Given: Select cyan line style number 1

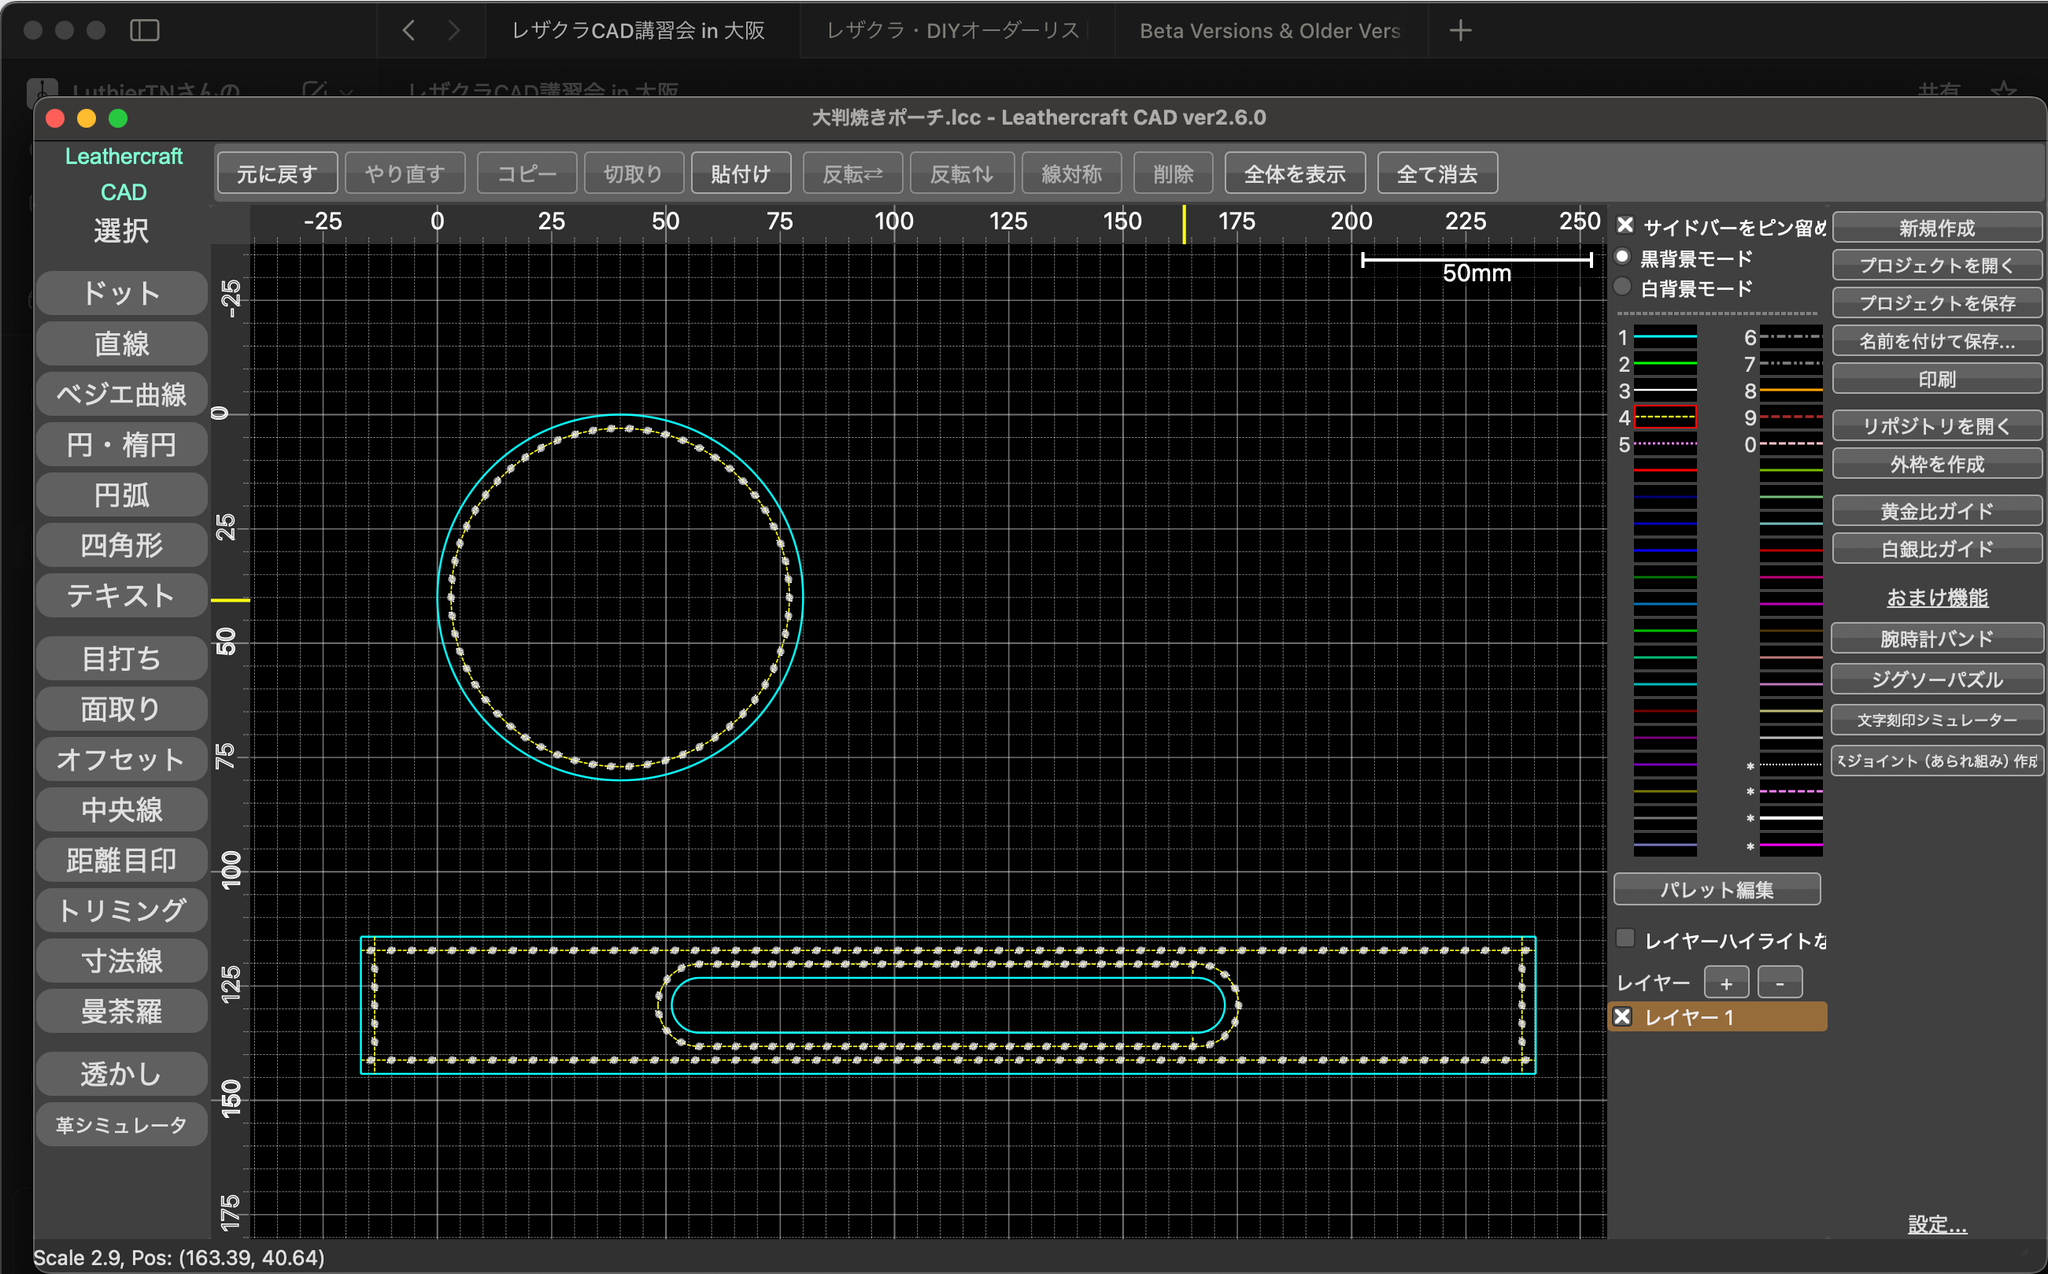Looking at the screenshot, I should coord(1665,338).
